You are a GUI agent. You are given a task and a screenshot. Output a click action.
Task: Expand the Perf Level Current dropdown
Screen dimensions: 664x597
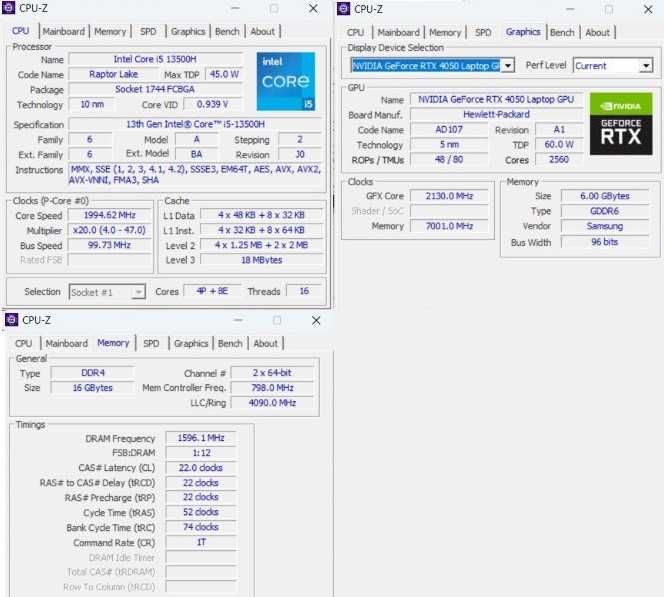646,65
